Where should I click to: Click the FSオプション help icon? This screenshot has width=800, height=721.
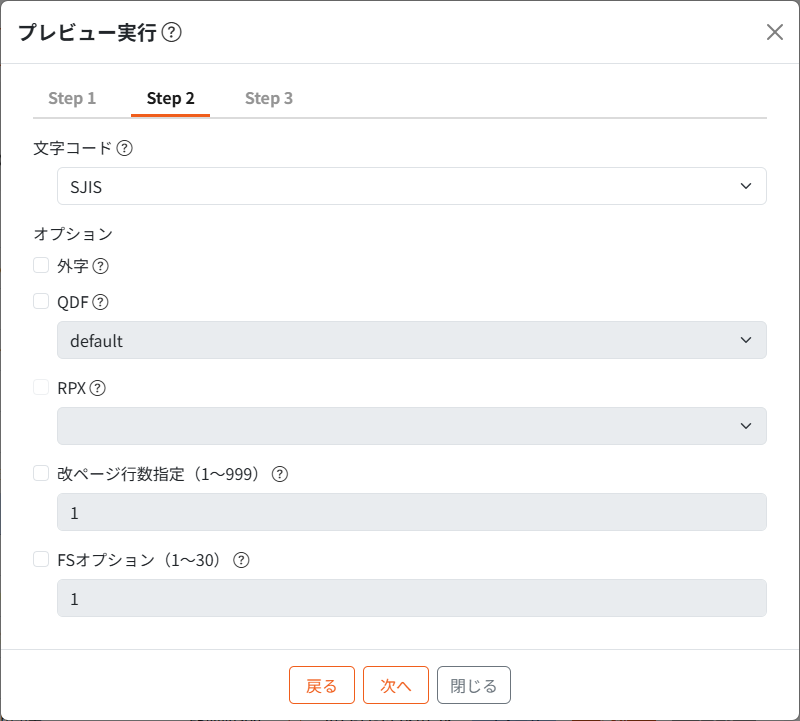pos(240,559)
